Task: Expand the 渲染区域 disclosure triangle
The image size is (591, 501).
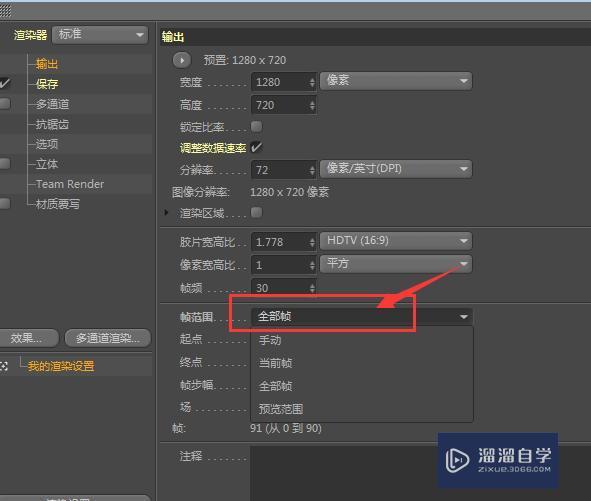Action: 166,213
